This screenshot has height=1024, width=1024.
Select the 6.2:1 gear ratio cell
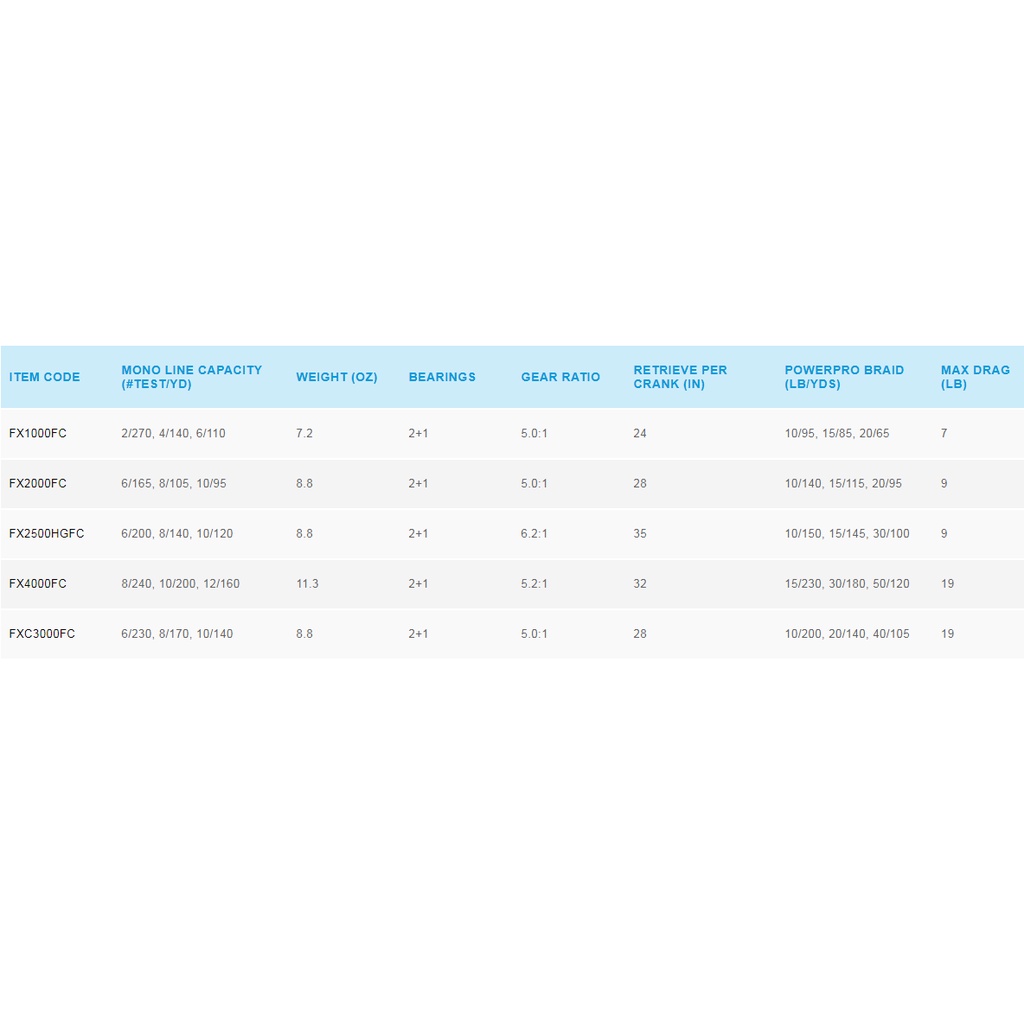pyautogui.click(x=534, y=534)
